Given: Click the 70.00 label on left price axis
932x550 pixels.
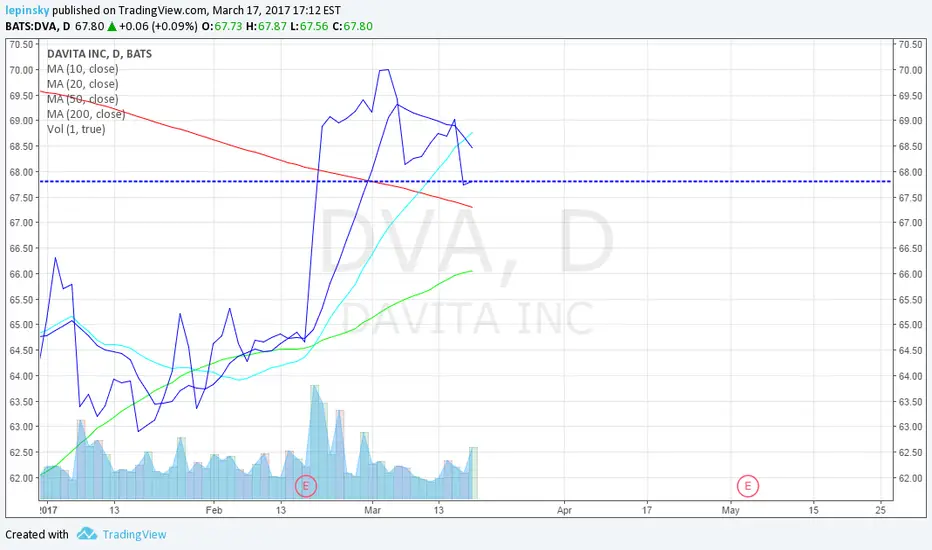Looking at the screenshot, I should coord(21,70).
